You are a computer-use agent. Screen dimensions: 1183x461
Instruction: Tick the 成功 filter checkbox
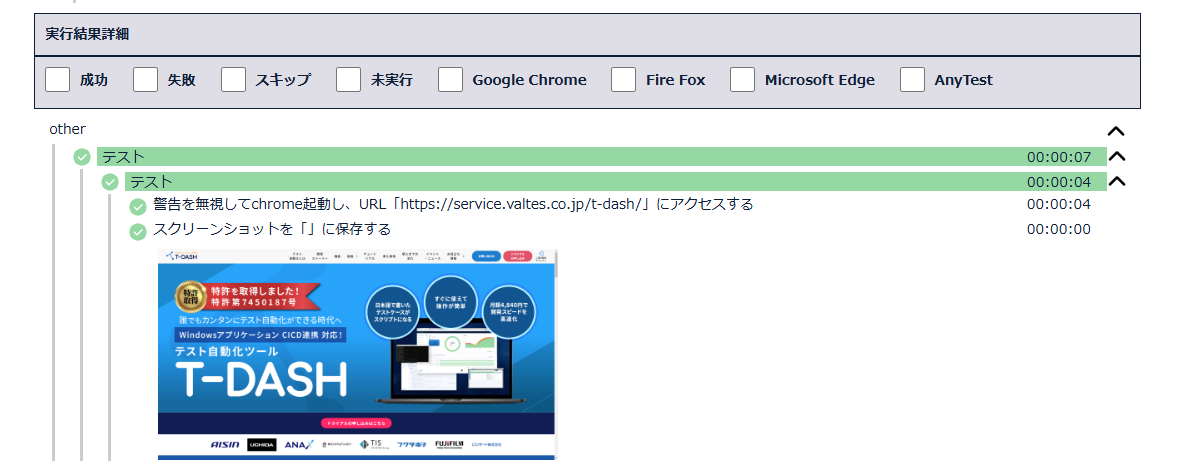click(58, 80)
